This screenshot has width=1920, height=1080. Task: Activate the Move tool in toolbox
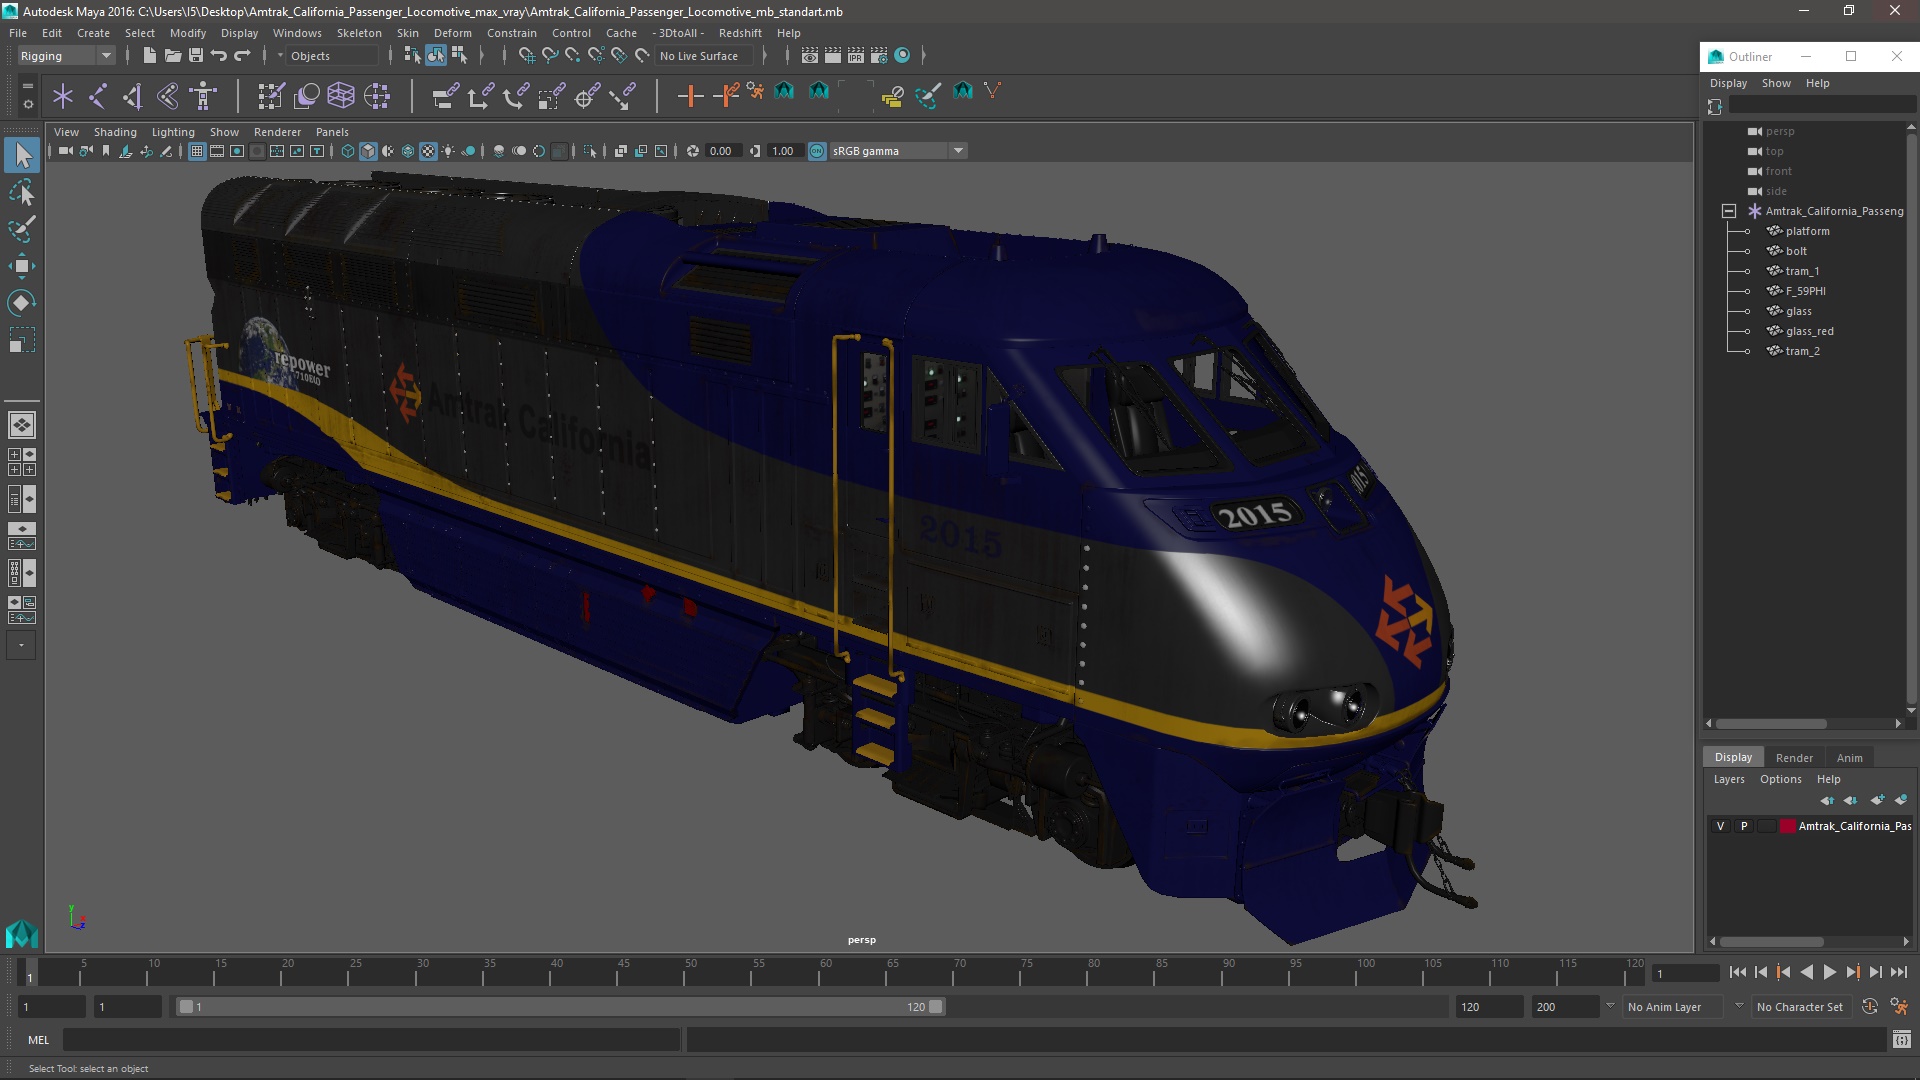coord(22,266)
